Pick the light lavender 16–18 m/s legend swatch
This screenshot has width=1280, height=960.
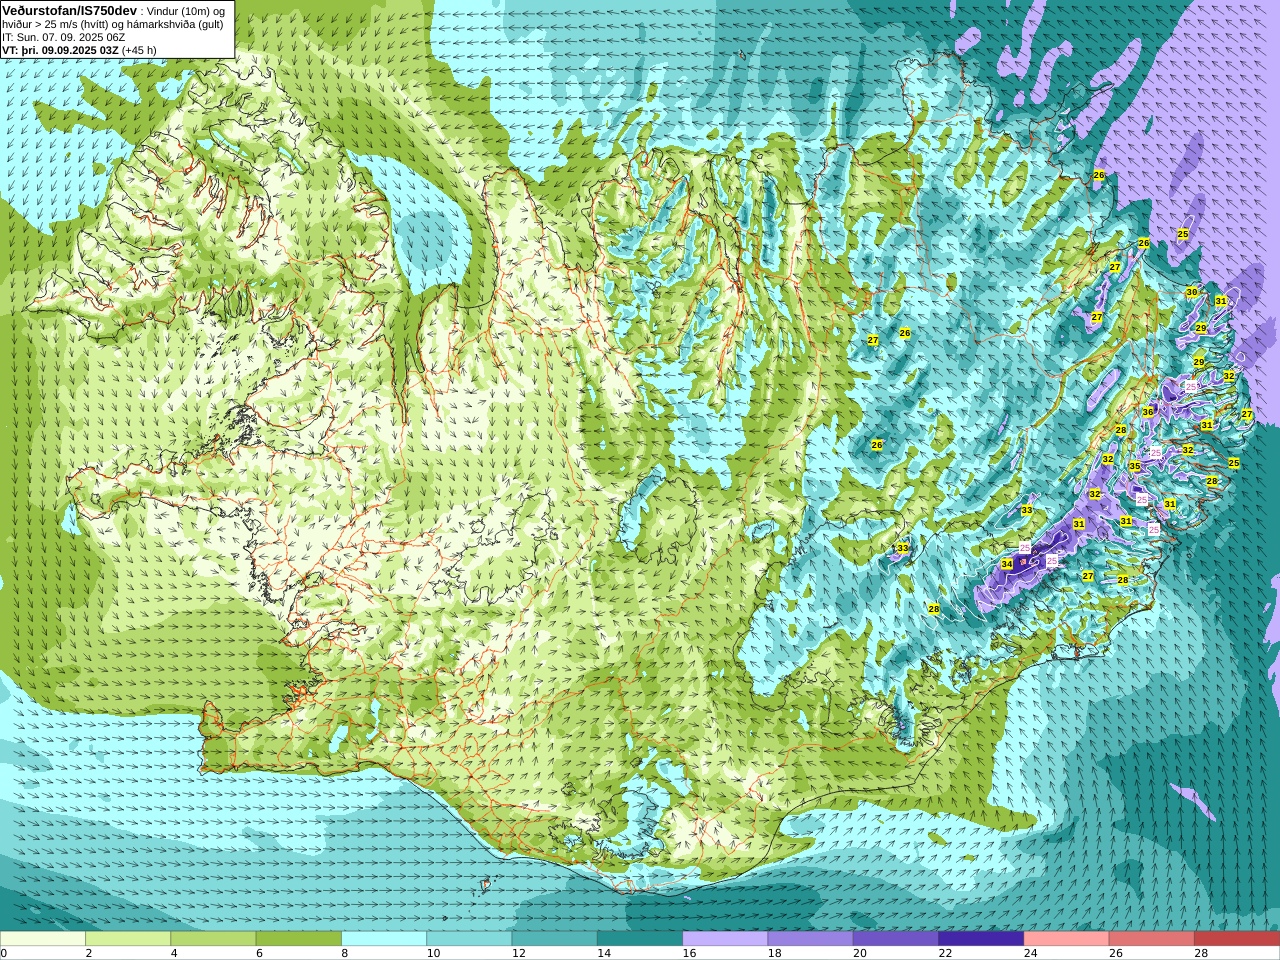(x=725, y=938)
